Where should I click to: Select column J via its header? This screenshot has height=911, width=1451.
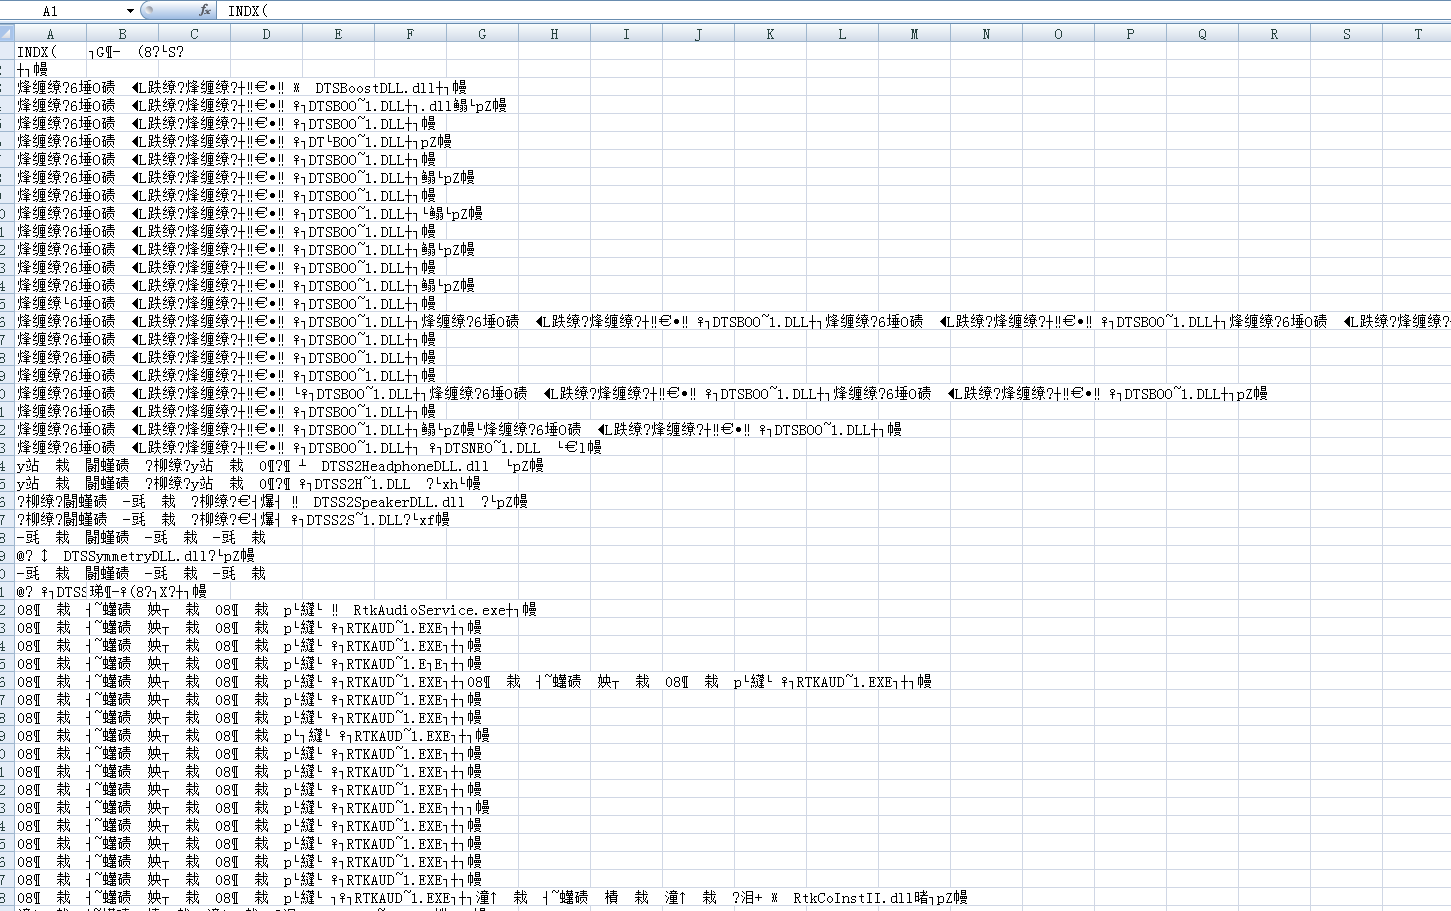[x=699, y=34]
